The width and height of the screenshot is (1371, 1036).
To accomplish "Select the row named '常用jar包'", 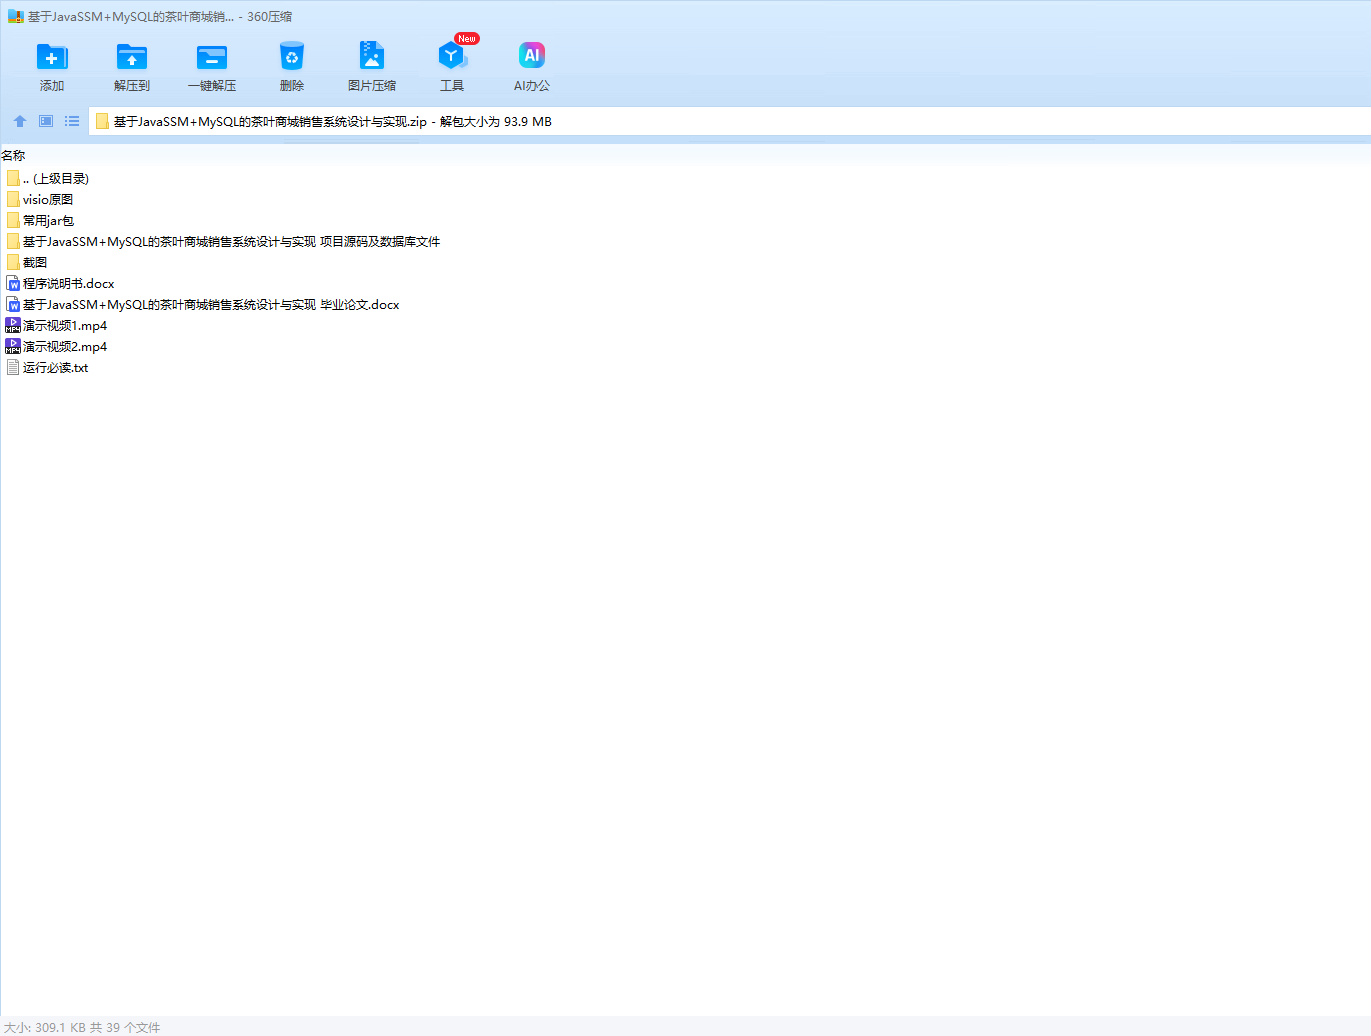I will pyautogui.click(x=48, y=220).
